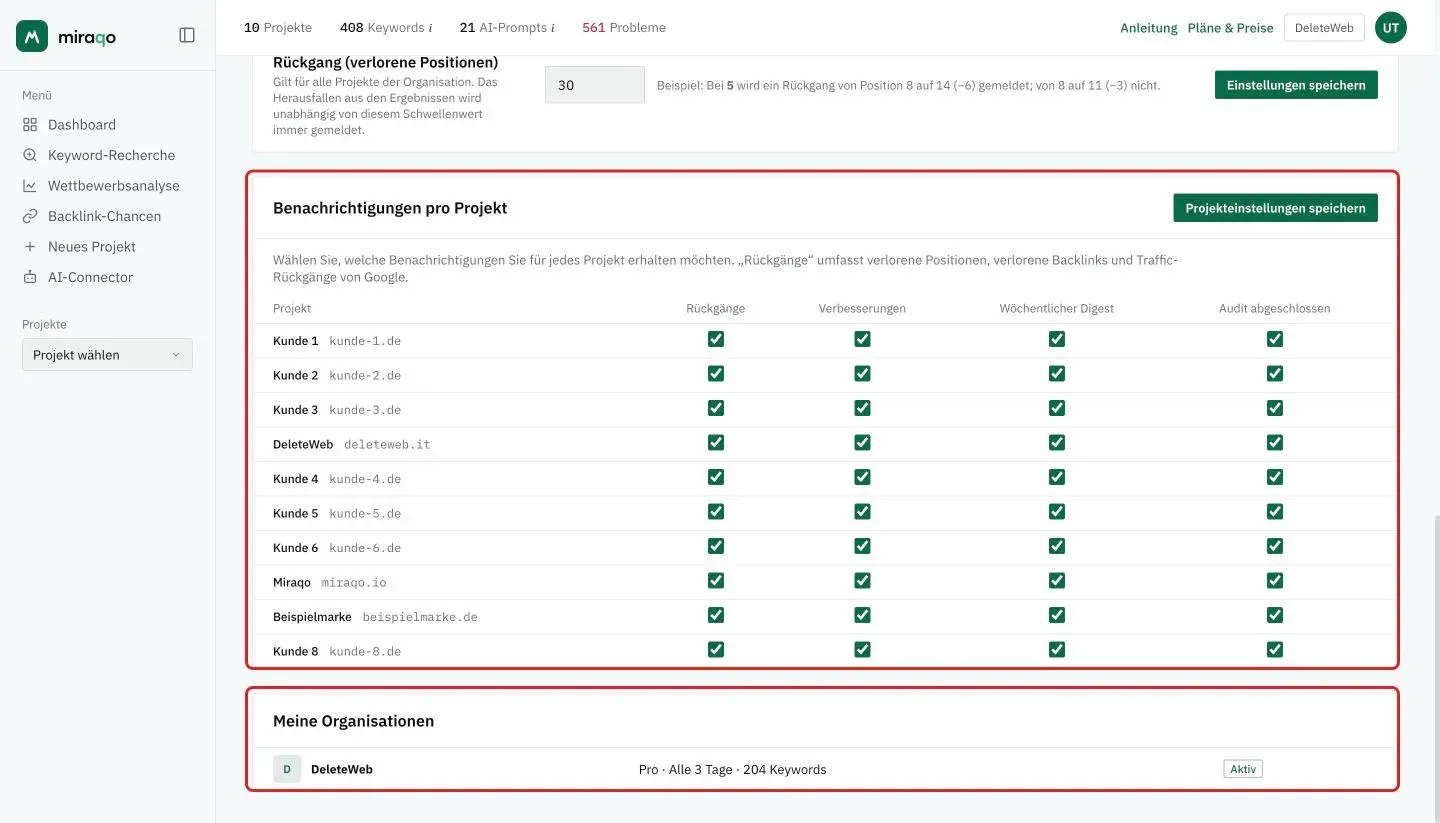
Task: Click the Dashboard grid icon
Action: click(x=30, y=125)
